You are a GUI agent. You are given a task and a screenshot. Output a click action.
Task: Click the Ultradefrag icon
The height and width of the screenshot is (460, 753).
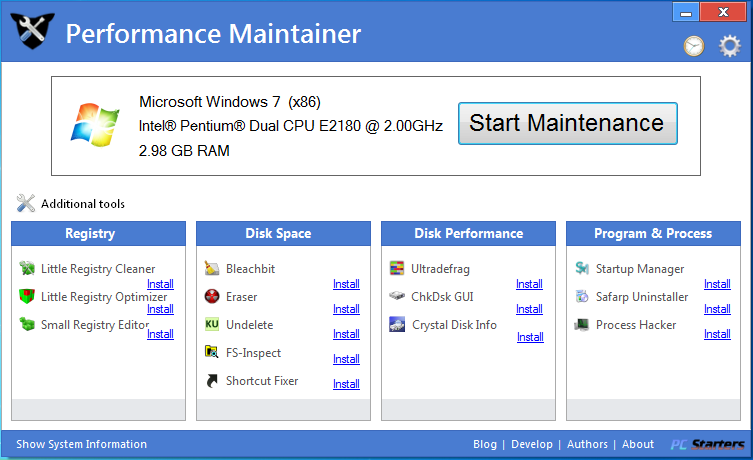(x=397, y=268)
